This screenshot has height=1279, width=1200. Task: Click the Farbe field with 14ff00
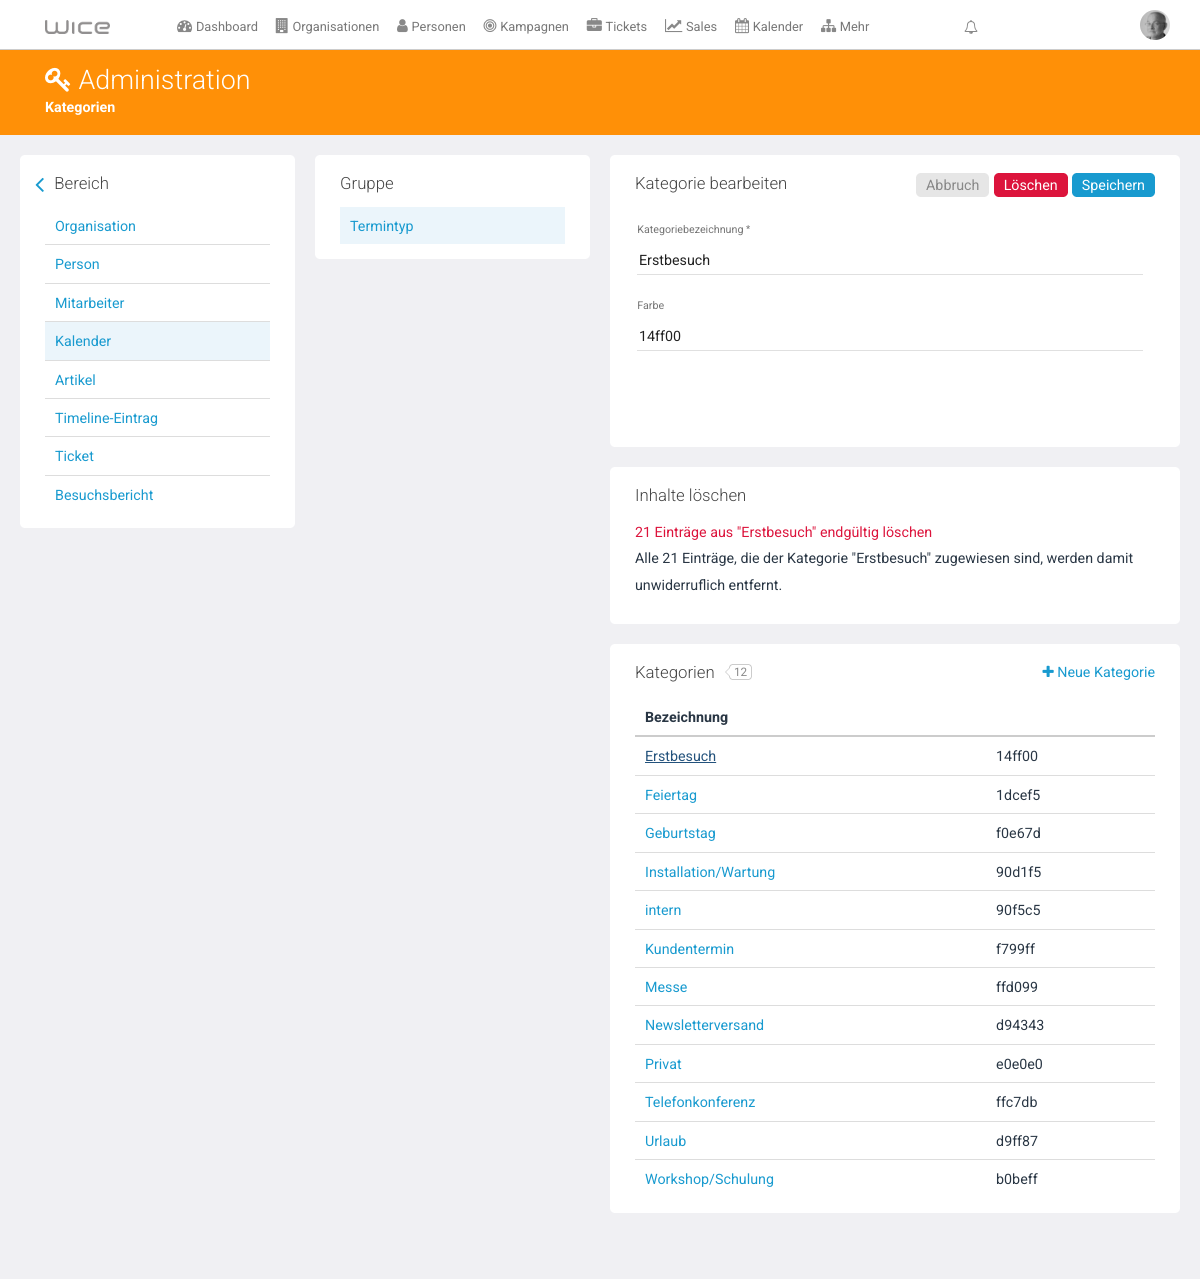click(x=890, y=336)
